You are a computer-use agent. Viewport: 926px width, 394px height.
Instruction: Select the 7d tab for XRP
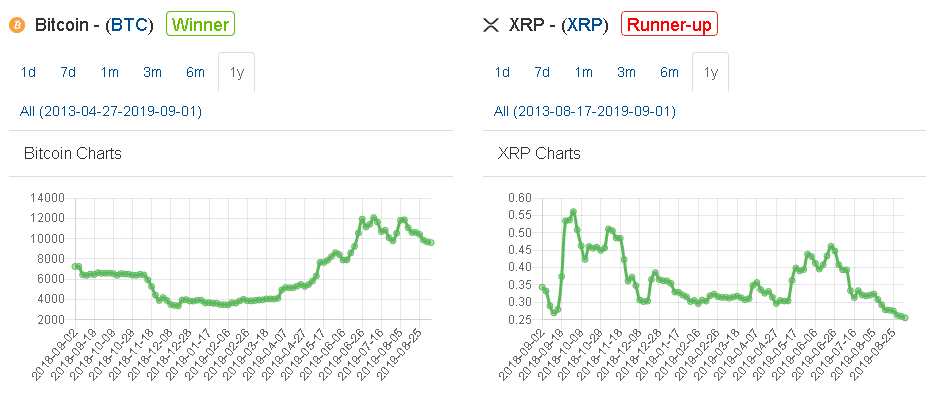pos(542,73)
